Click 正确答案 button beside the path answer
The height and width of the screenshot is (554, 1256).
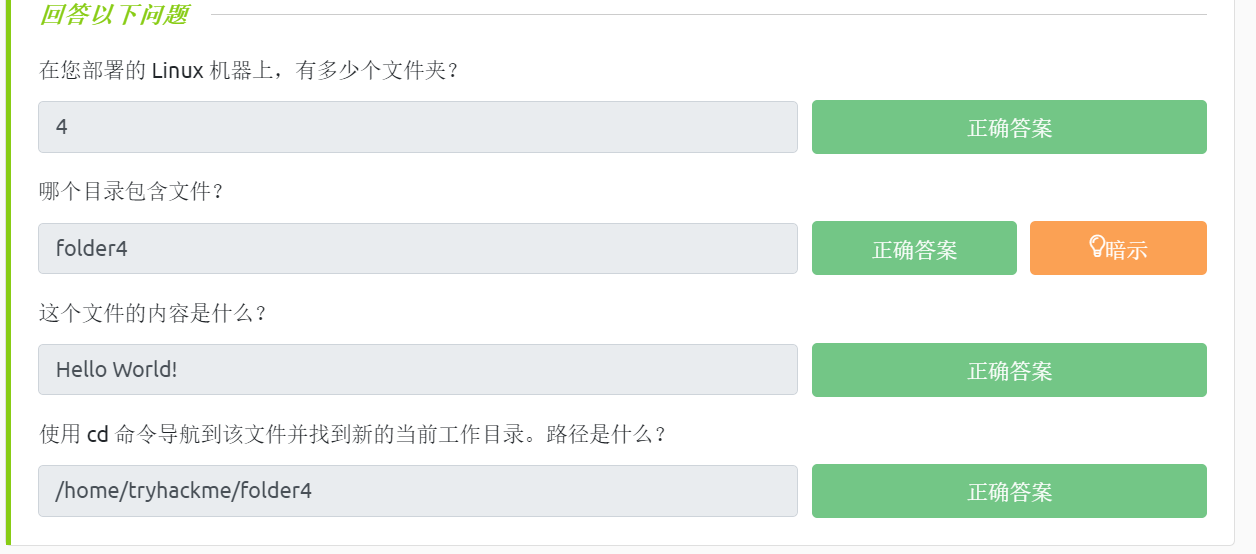tap(1009, 491)
